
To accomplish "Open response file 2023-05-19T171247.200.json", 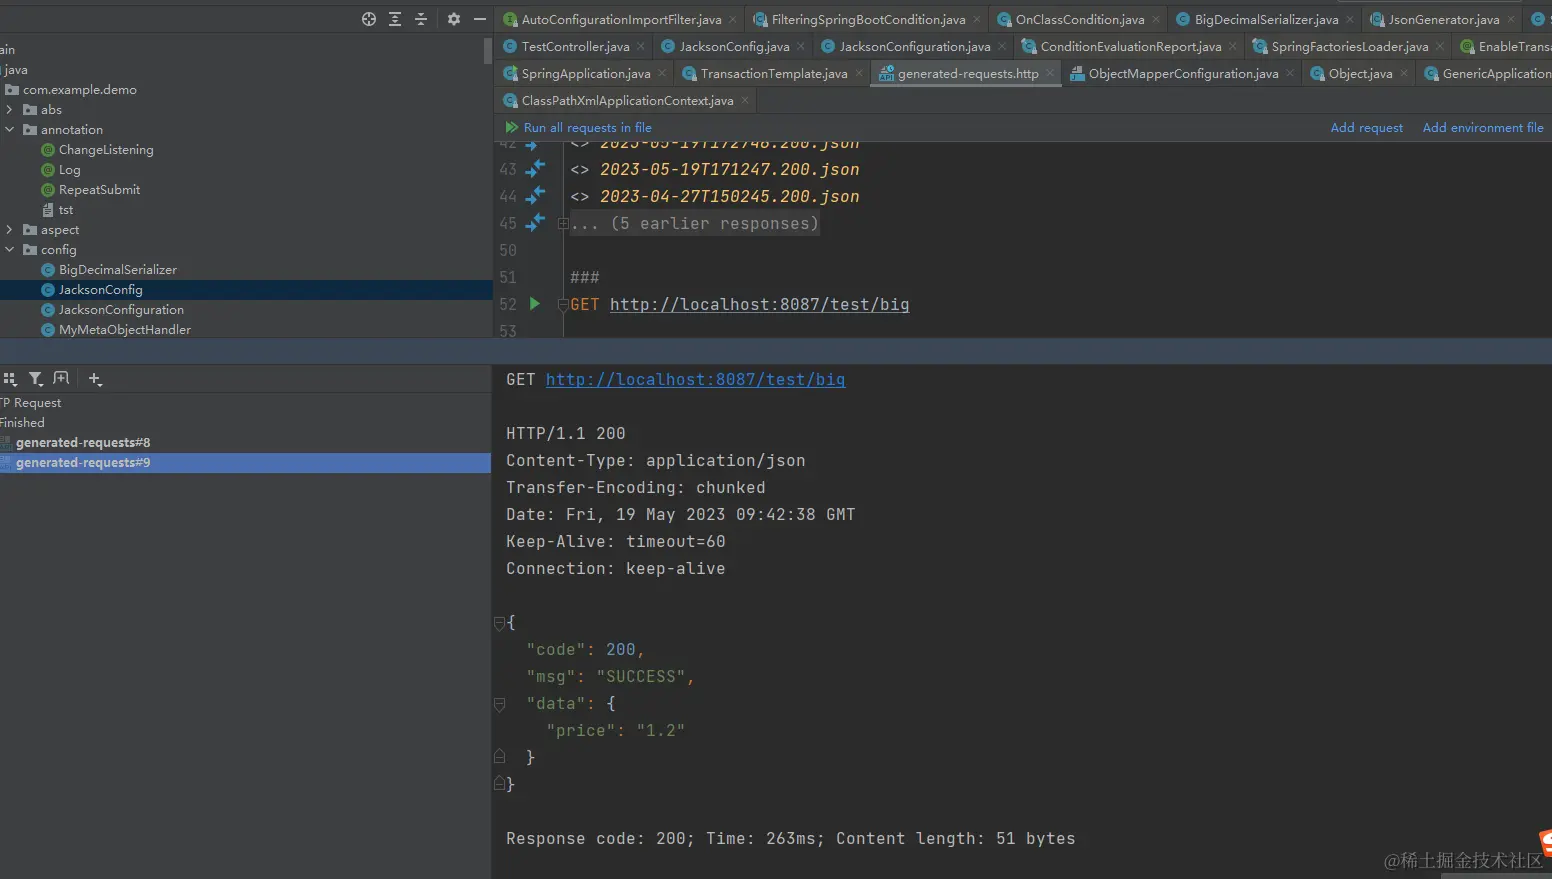I will point(729,170).
